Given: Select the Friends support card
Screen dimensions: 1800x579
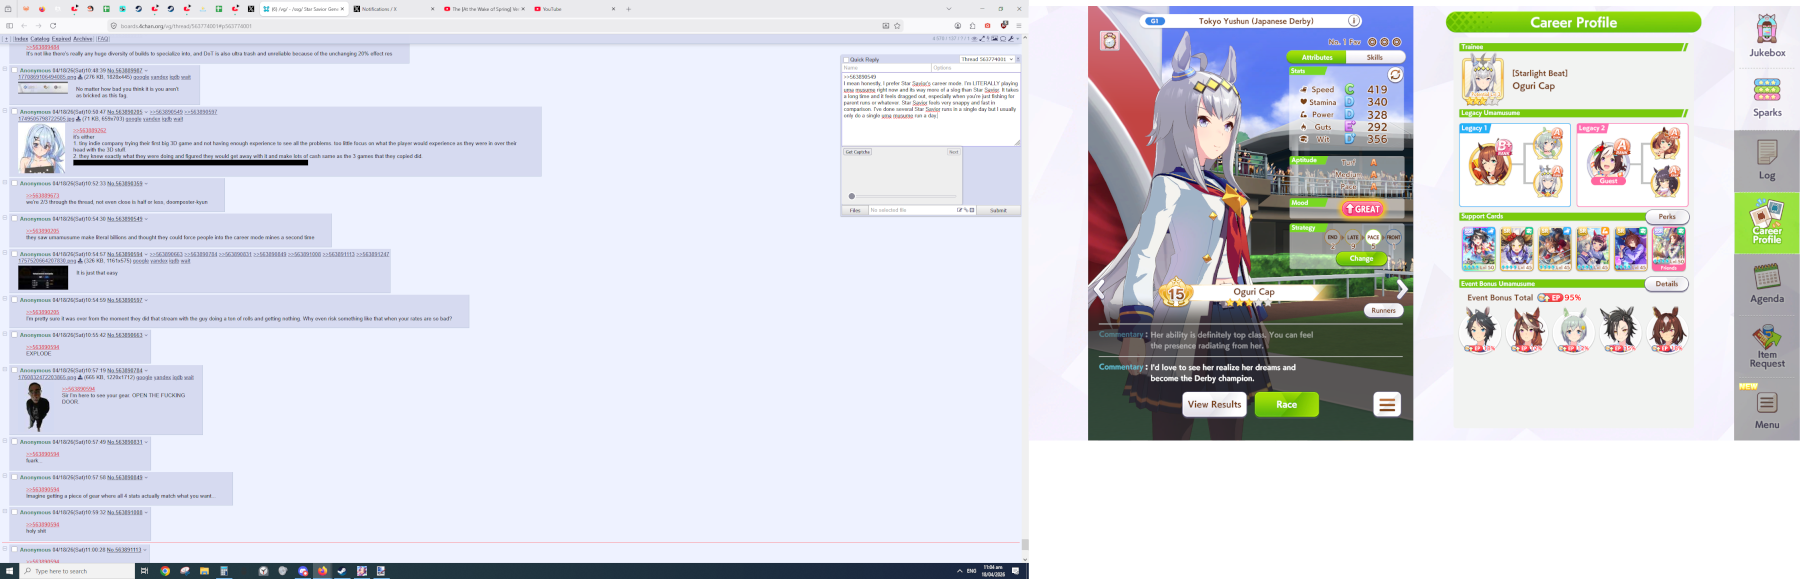Looking at the screenshot, I should pos(1668,249).
